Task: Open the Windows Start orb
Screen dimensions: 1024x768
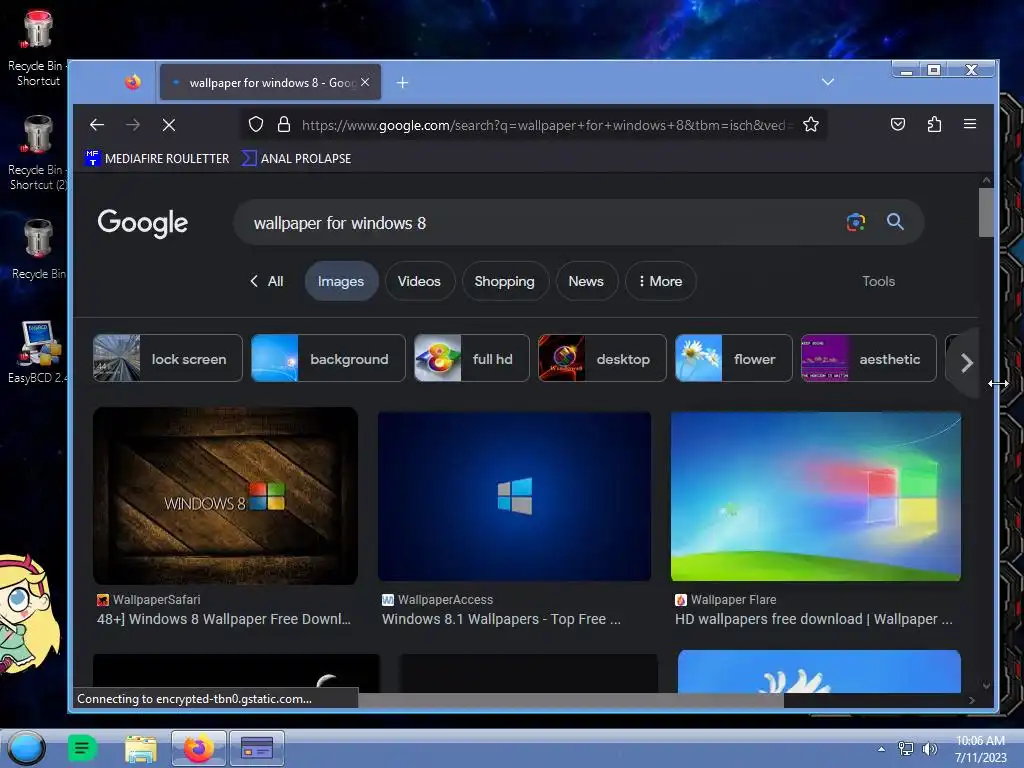Action: tap(27, 748)
